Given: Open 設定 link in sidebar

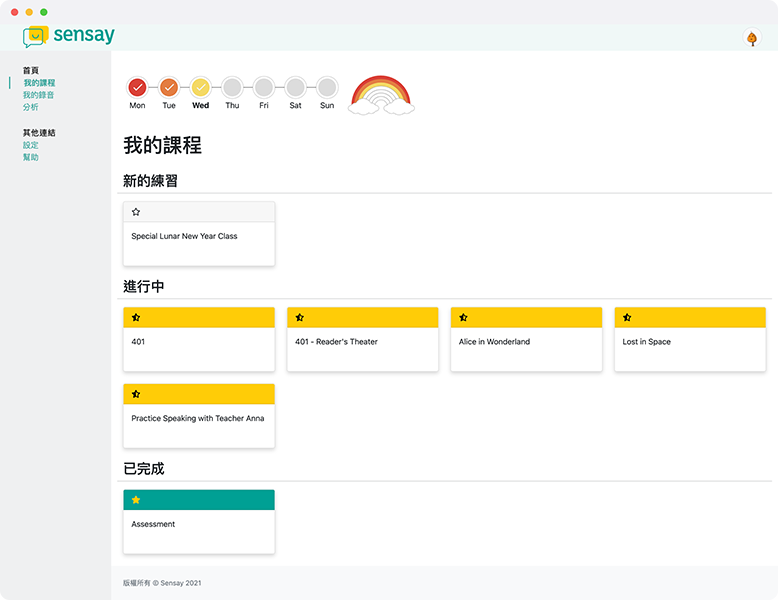Looking at the screenshot, I should click(31, 145).
